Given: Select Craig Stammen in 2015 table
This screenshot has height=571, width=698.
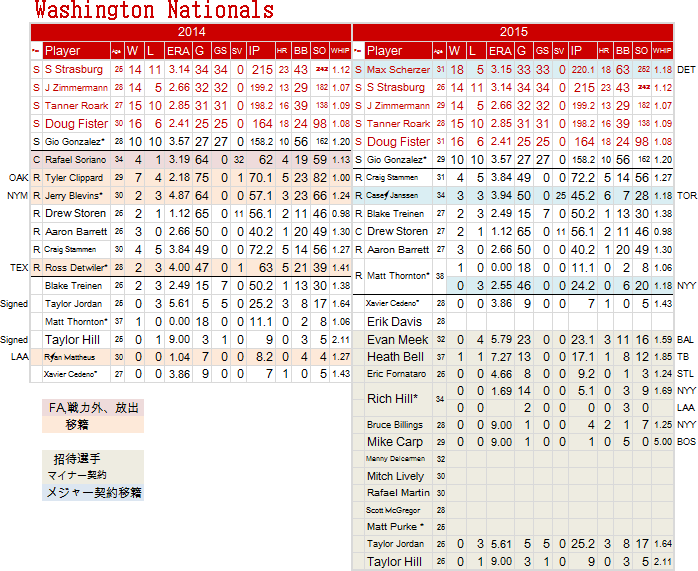Looking at the screenshot, I should tap(392, 178).
